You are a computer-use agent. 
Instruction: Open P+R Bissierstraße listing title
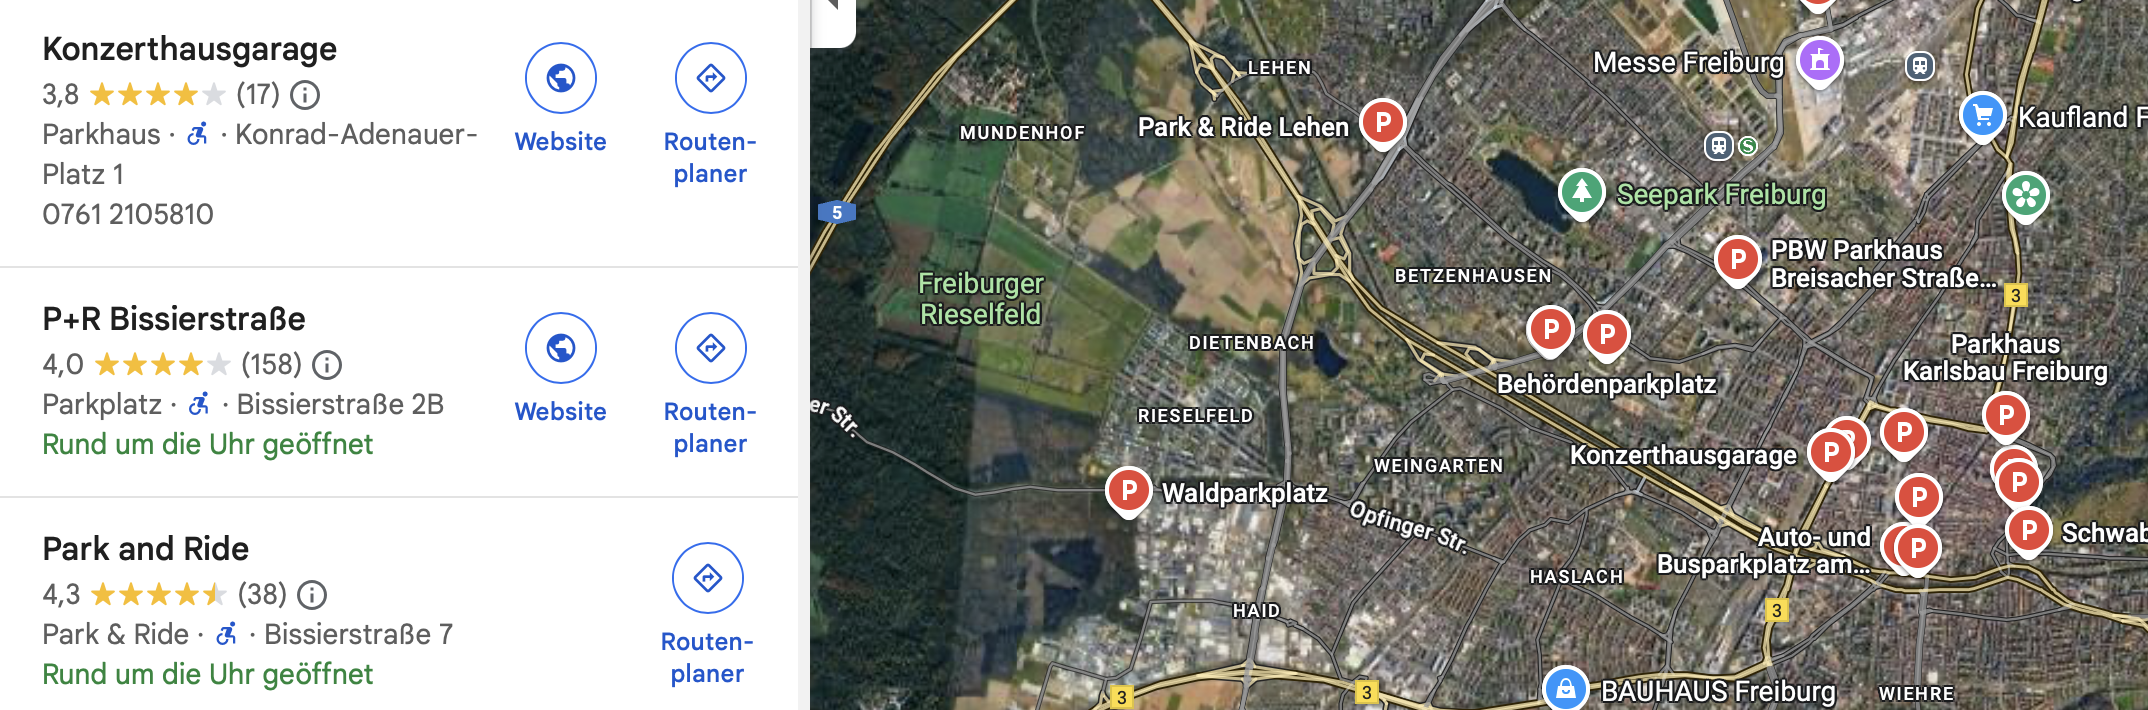[x=174, y=319]
